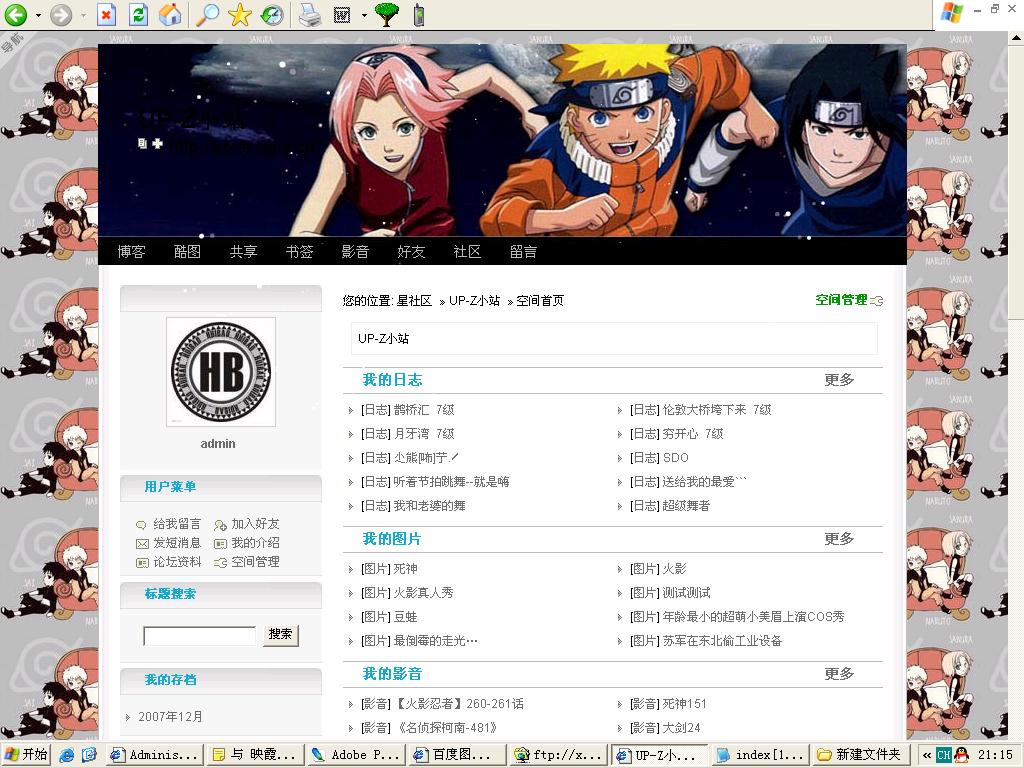Click 更多 beside 我的日志
1024x768 pixels.
point(839,380)
